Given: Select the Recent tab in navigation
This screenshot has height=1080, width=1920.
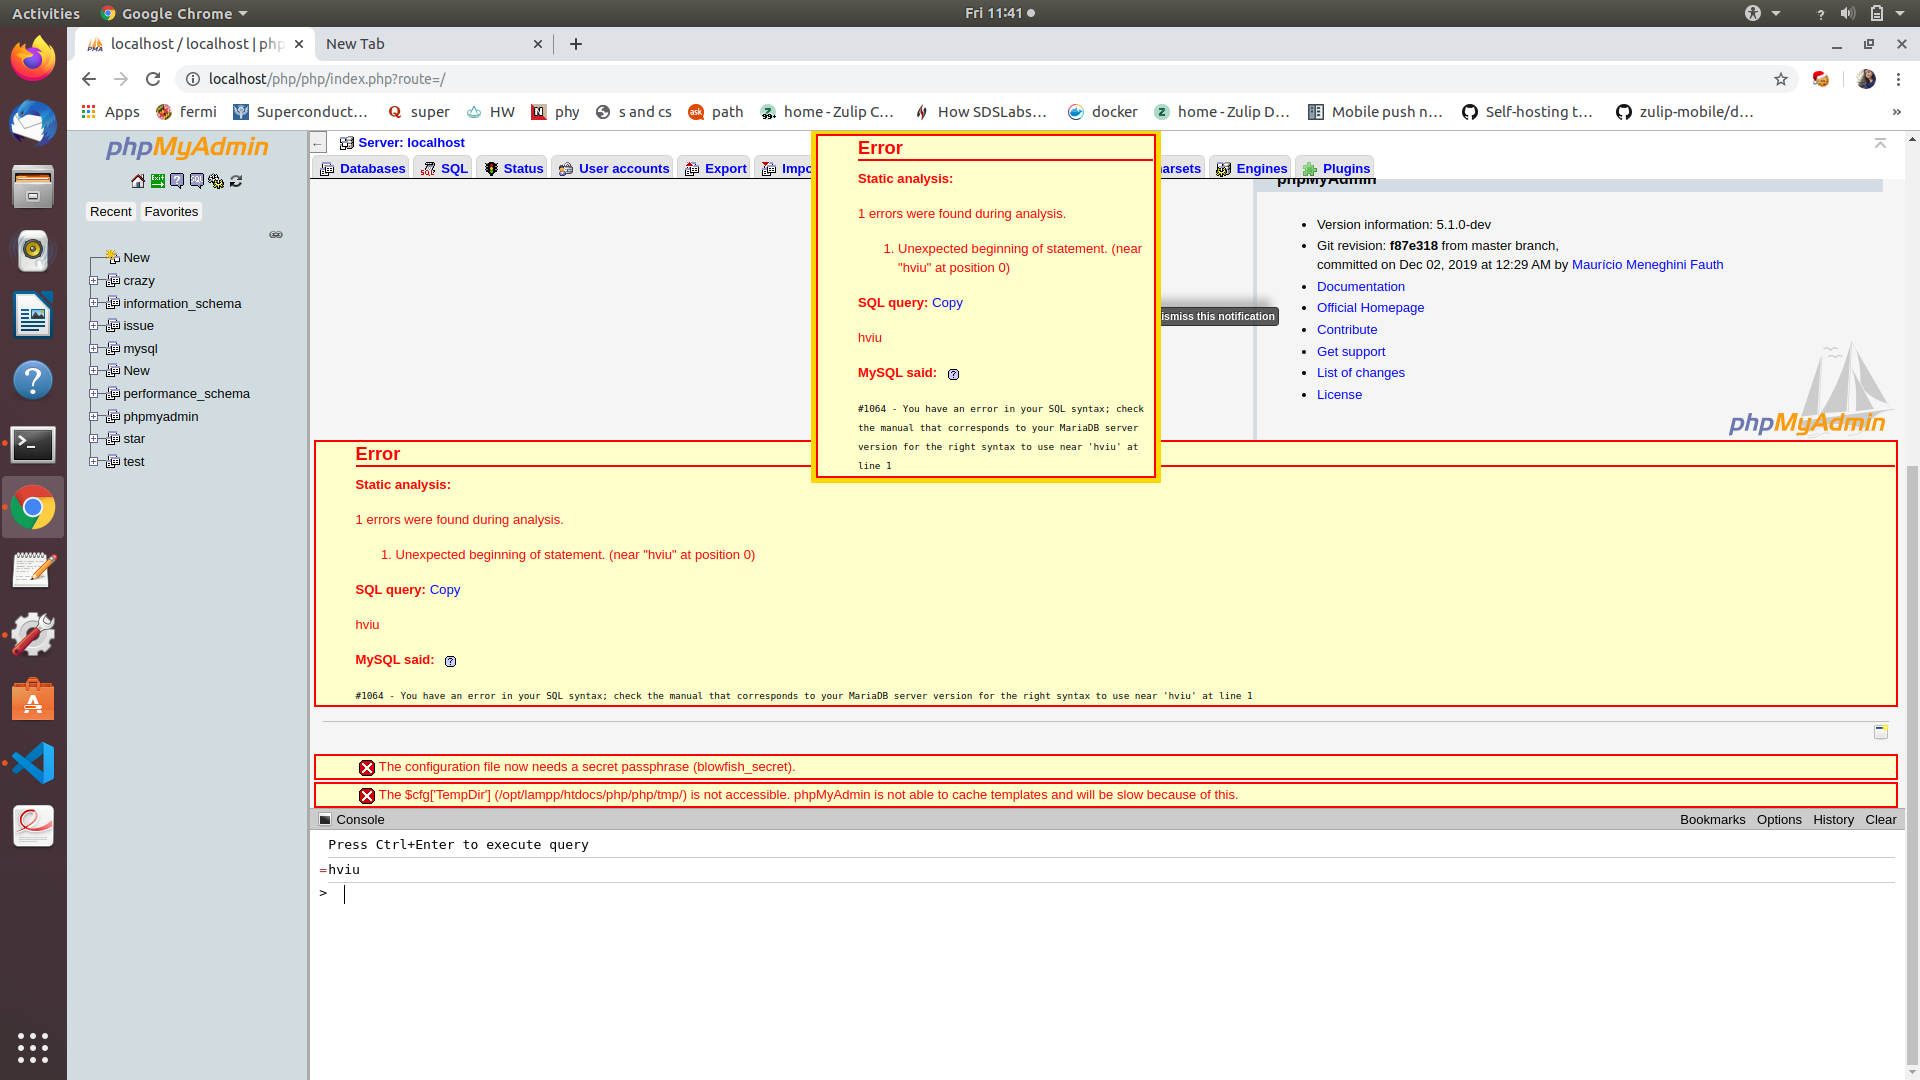Looking at the screenshot, I should click(x=110, y=211).
